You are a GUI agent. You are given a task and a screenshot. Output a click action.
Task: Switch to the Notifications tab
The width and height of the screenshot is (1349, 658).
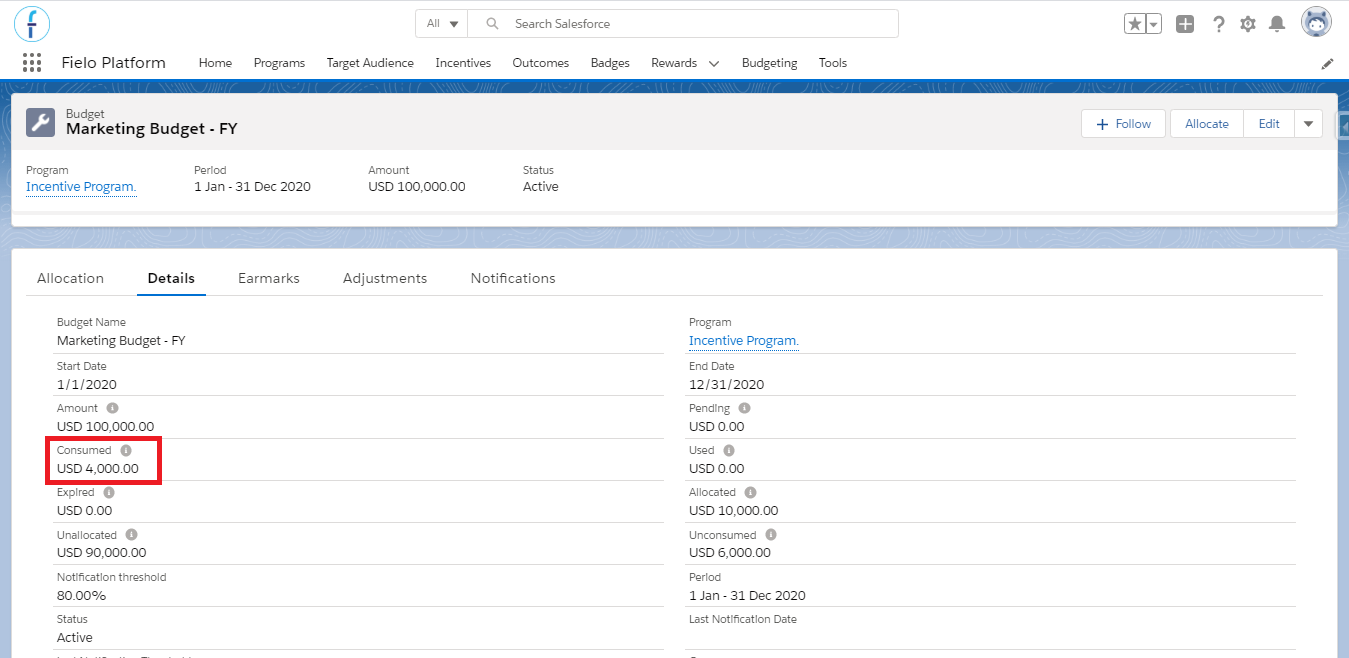click(513, 278)
